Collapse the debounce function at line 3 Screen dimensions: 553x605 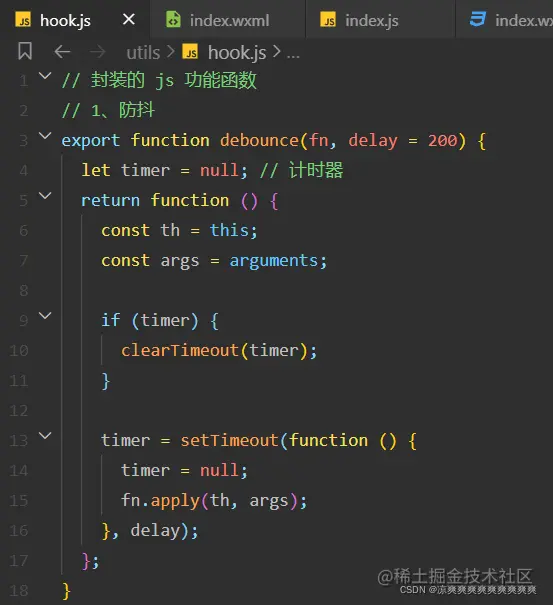tap(45, 135)
